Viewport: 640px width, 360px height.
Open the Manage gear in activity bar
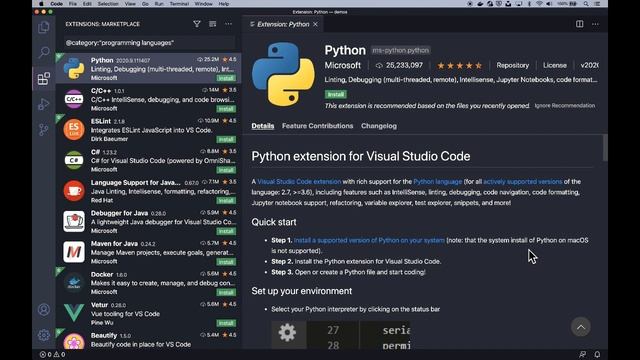44,335
